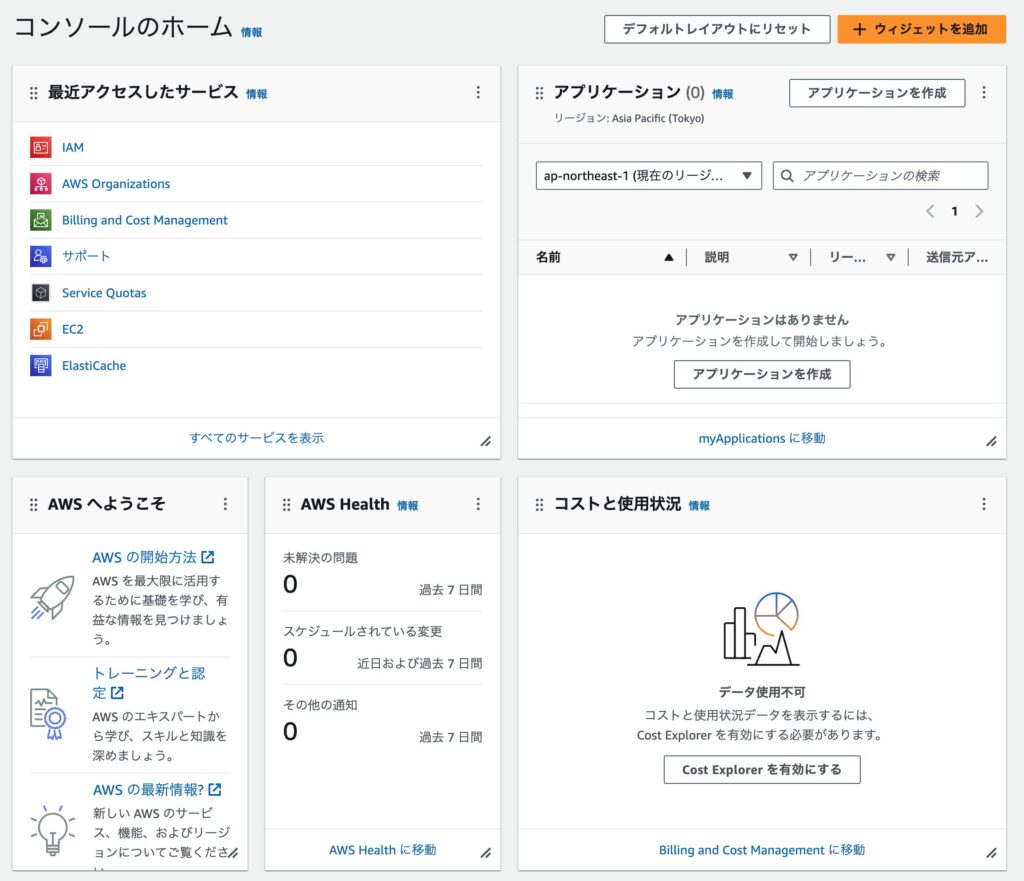
Task: Open the ElastiCache text link
Action: point(94,366)
